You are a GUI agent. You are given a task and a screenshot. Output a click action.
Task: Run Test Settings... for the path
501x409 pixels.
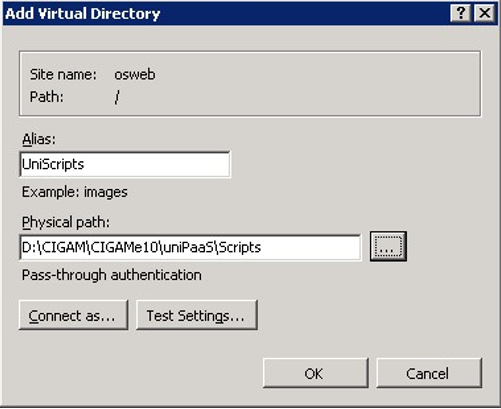(197, 315)
